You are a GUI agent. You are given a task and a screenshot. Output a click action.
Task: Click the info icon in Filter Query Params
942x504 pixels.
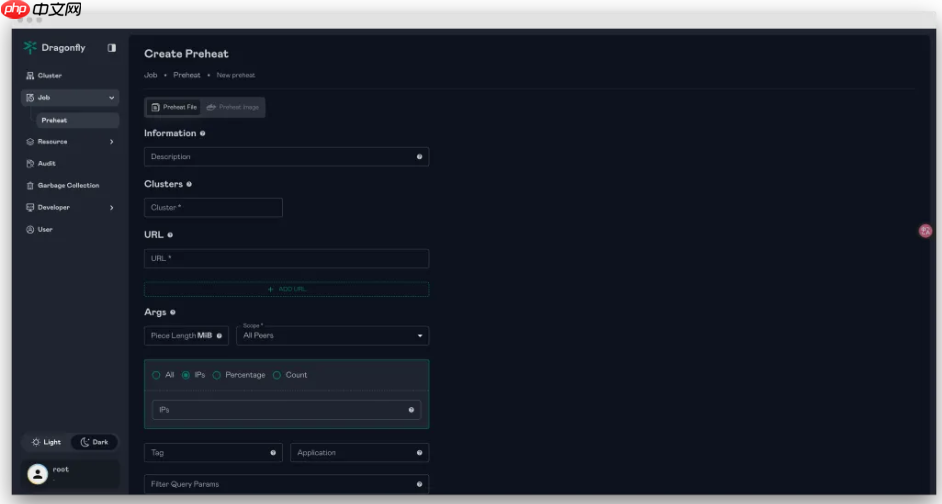coord(419,484)
